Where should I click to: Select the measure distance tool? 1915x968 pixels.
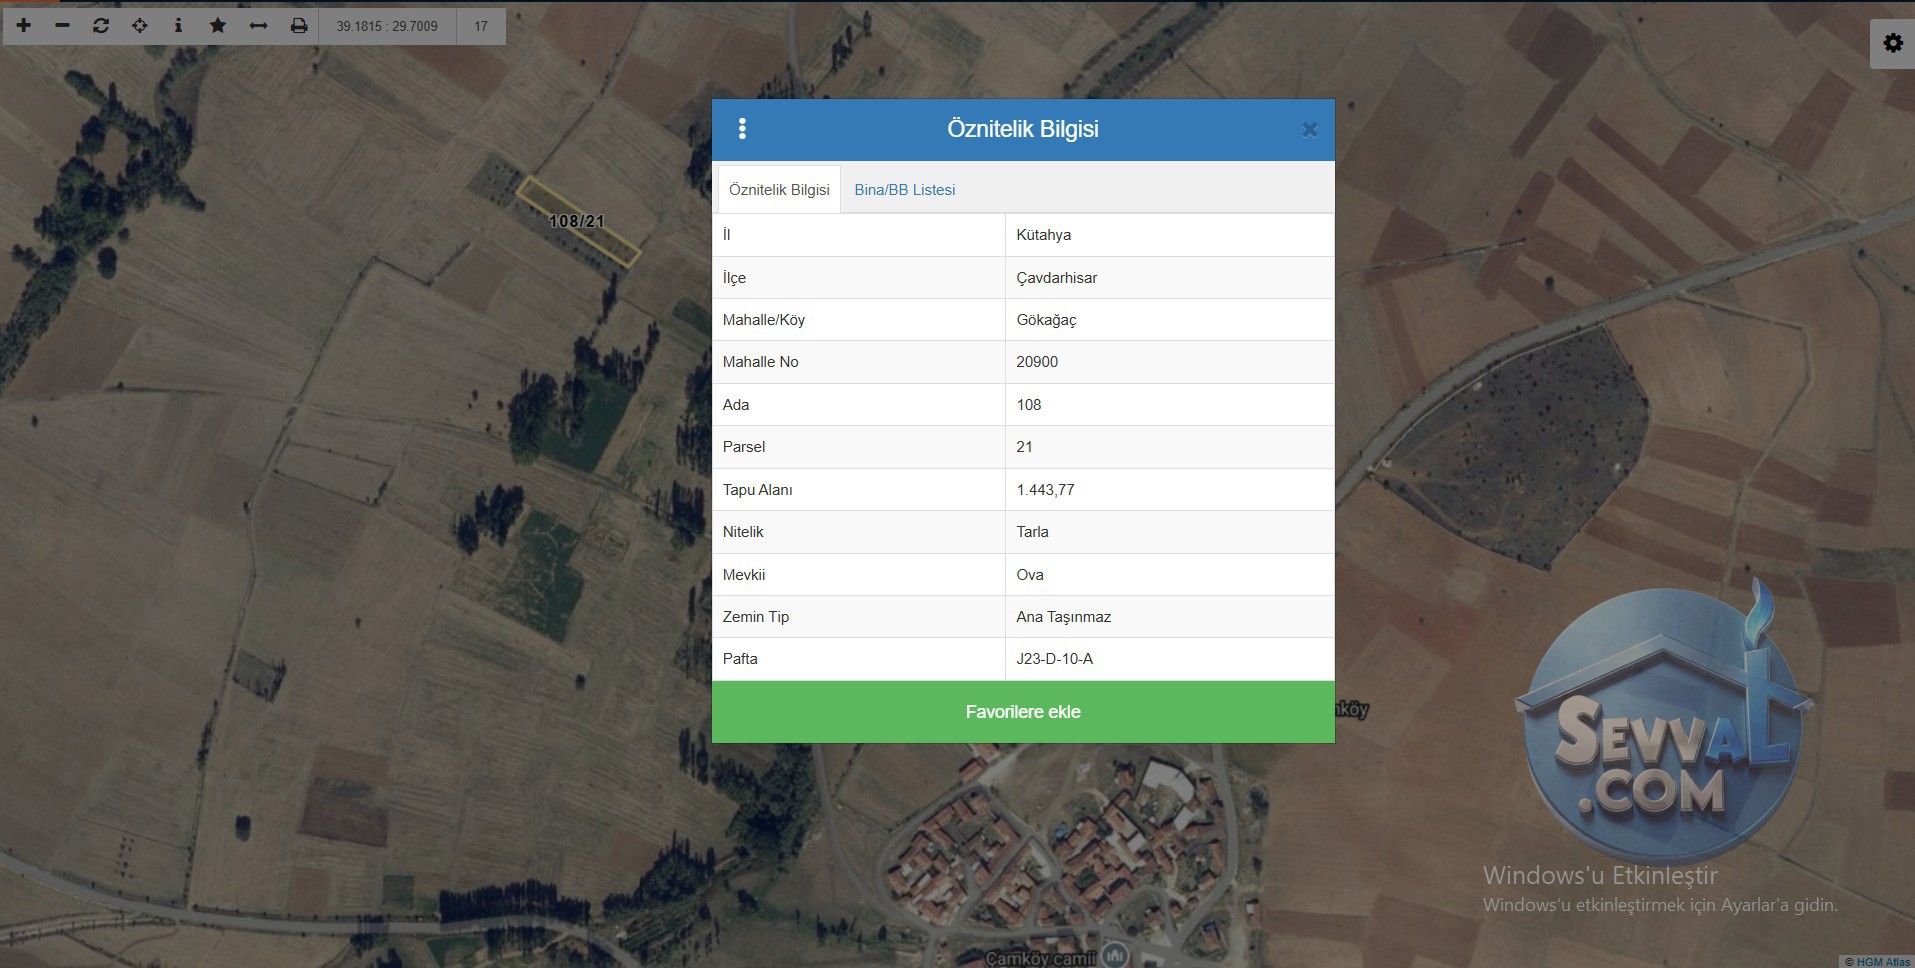pyautogui.click(x=258, y=26)
